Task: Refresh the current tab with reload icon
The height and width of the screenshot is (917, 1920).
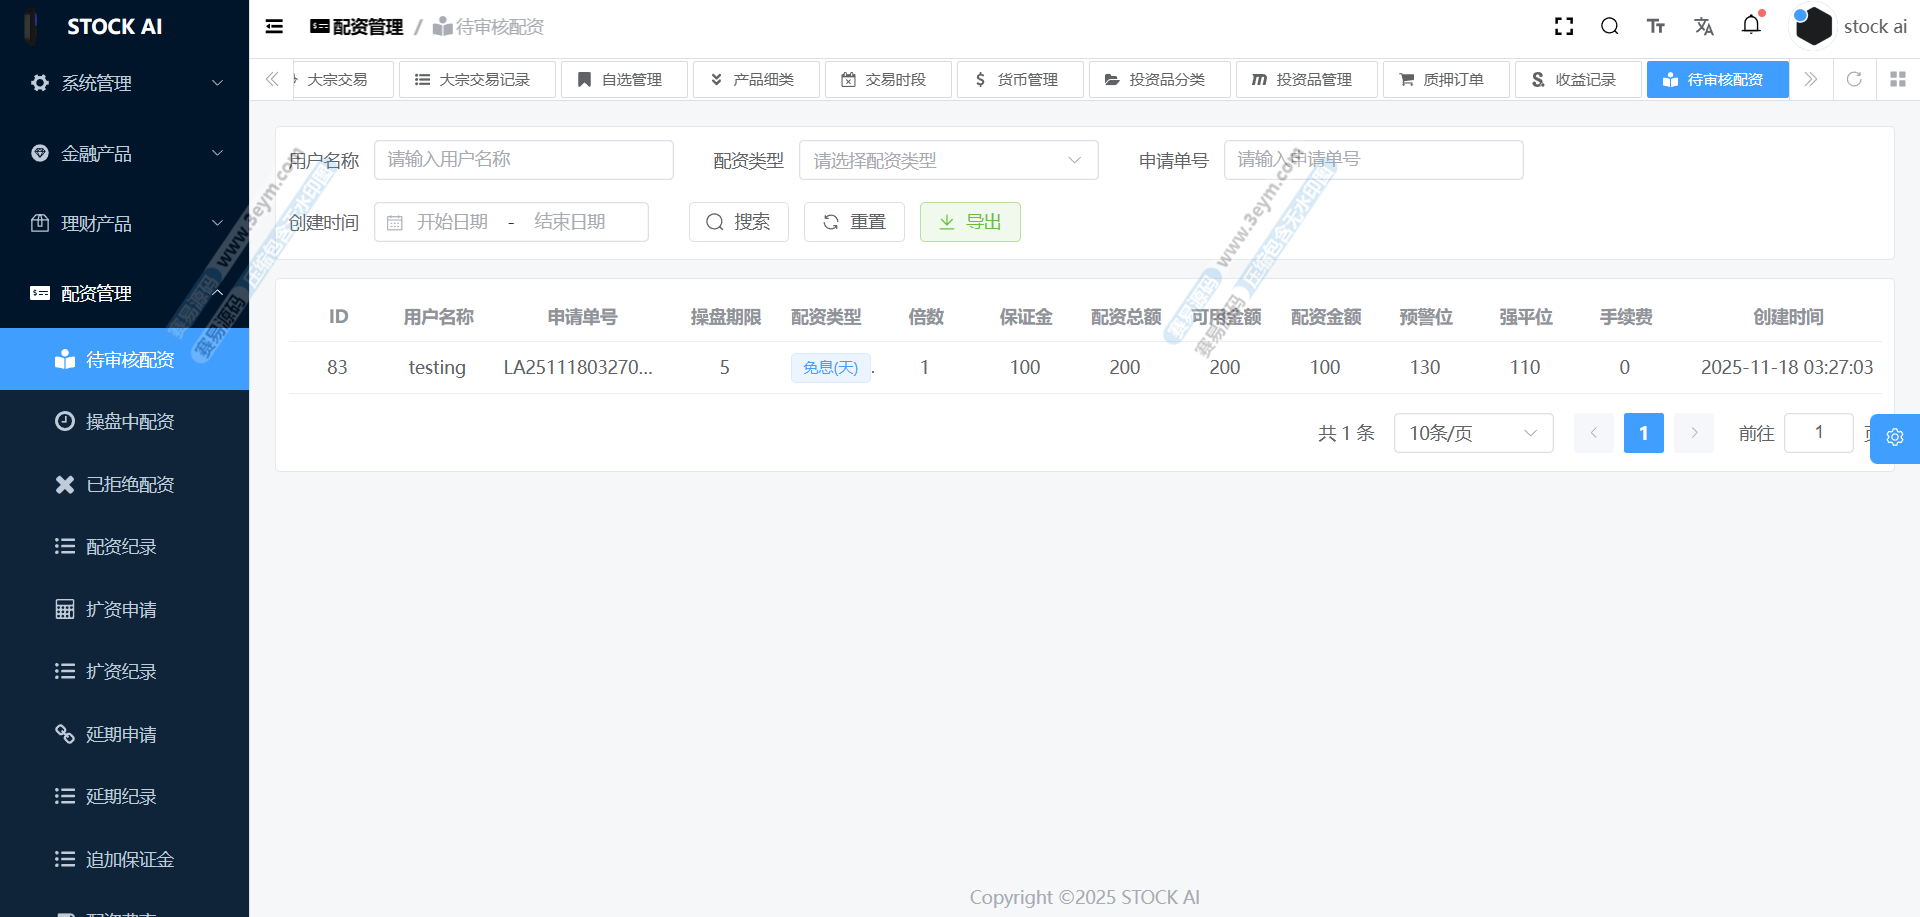Action: click(x=1854, y=79)
